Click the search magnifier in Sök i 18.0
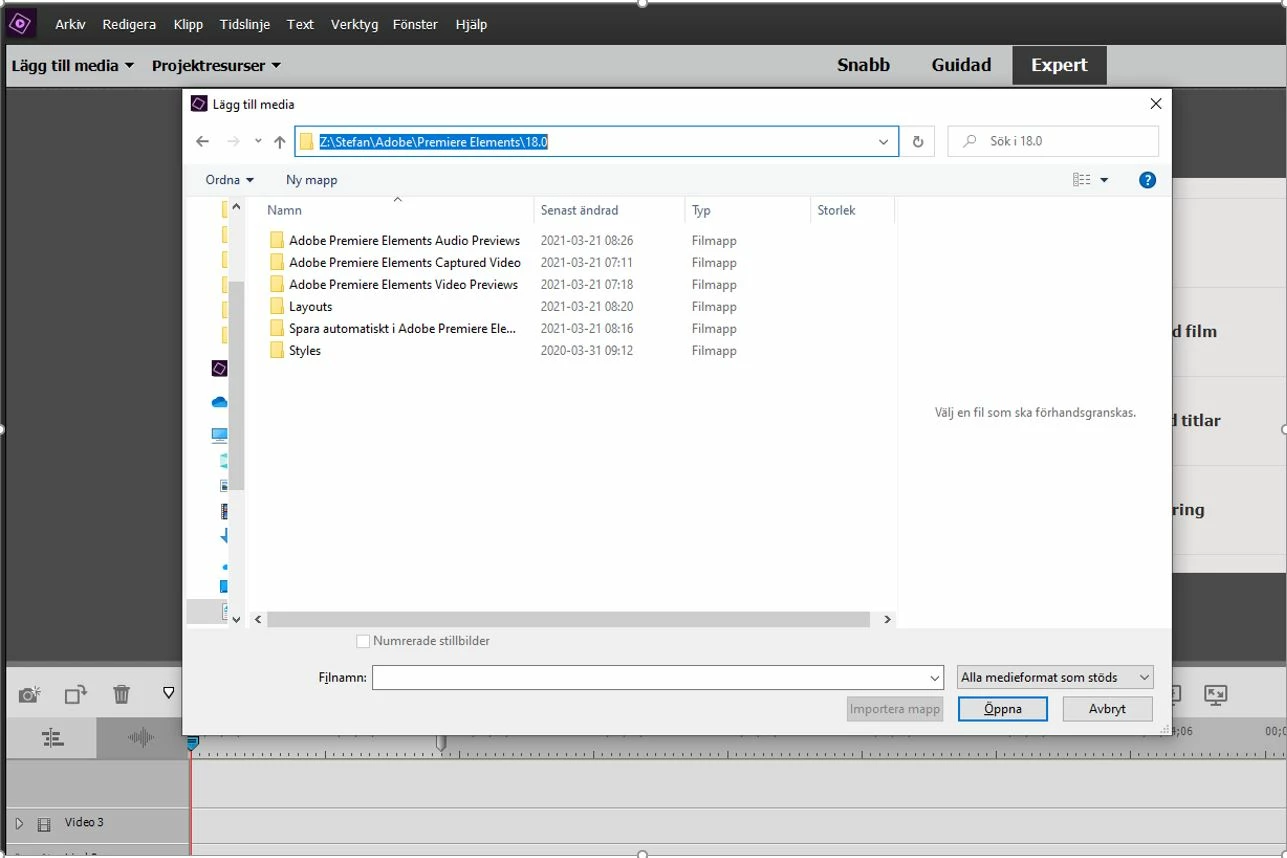 [x=969, y=142]
